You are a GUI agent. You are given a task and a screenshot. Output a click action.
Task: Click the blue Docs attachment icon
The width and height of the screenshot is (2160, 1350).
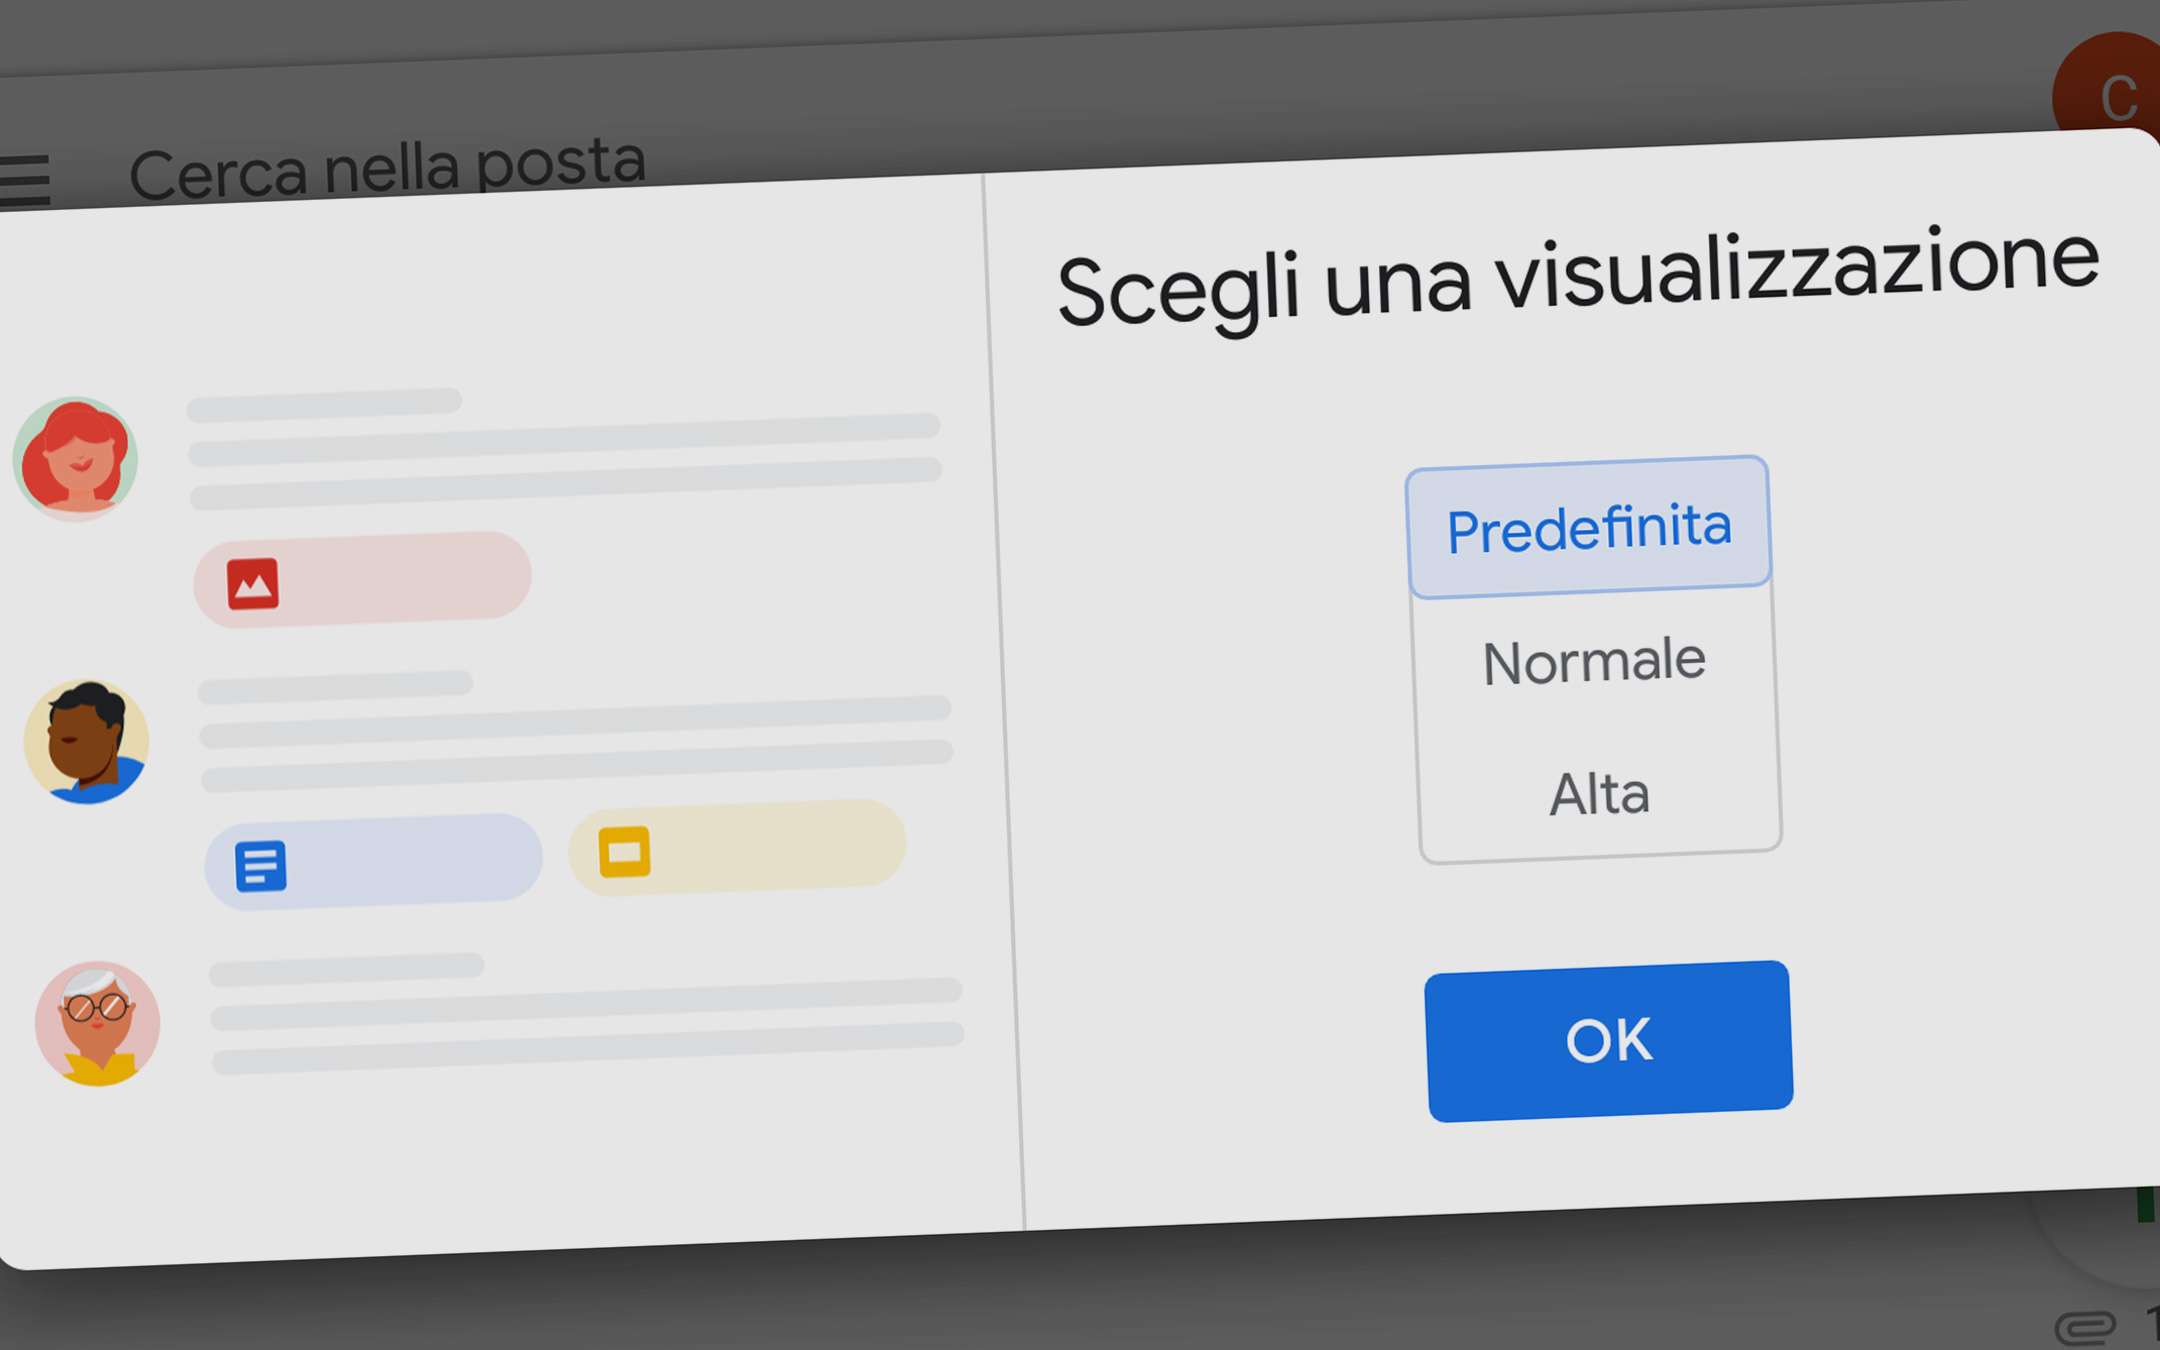point(261,866)
